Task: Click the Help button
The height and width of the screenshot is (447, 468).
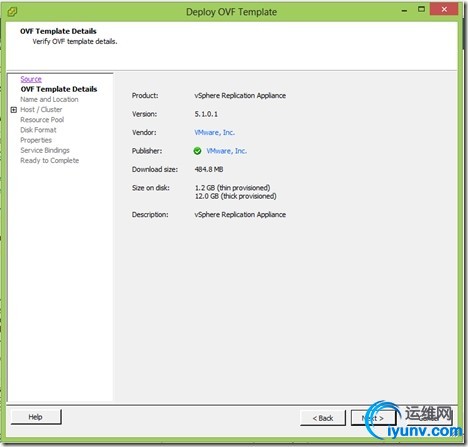Action: tap(36, 417)
